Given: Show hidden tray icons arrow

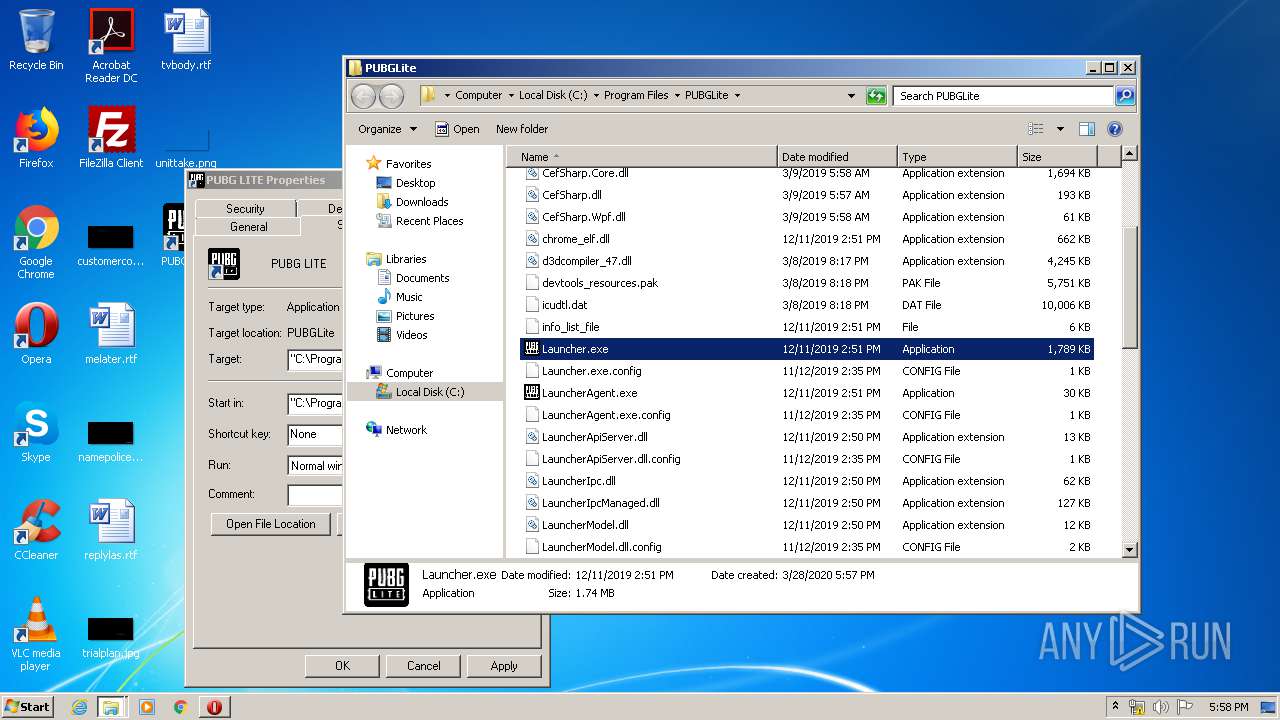Looking at the screenshot, I should (1115, 706).
